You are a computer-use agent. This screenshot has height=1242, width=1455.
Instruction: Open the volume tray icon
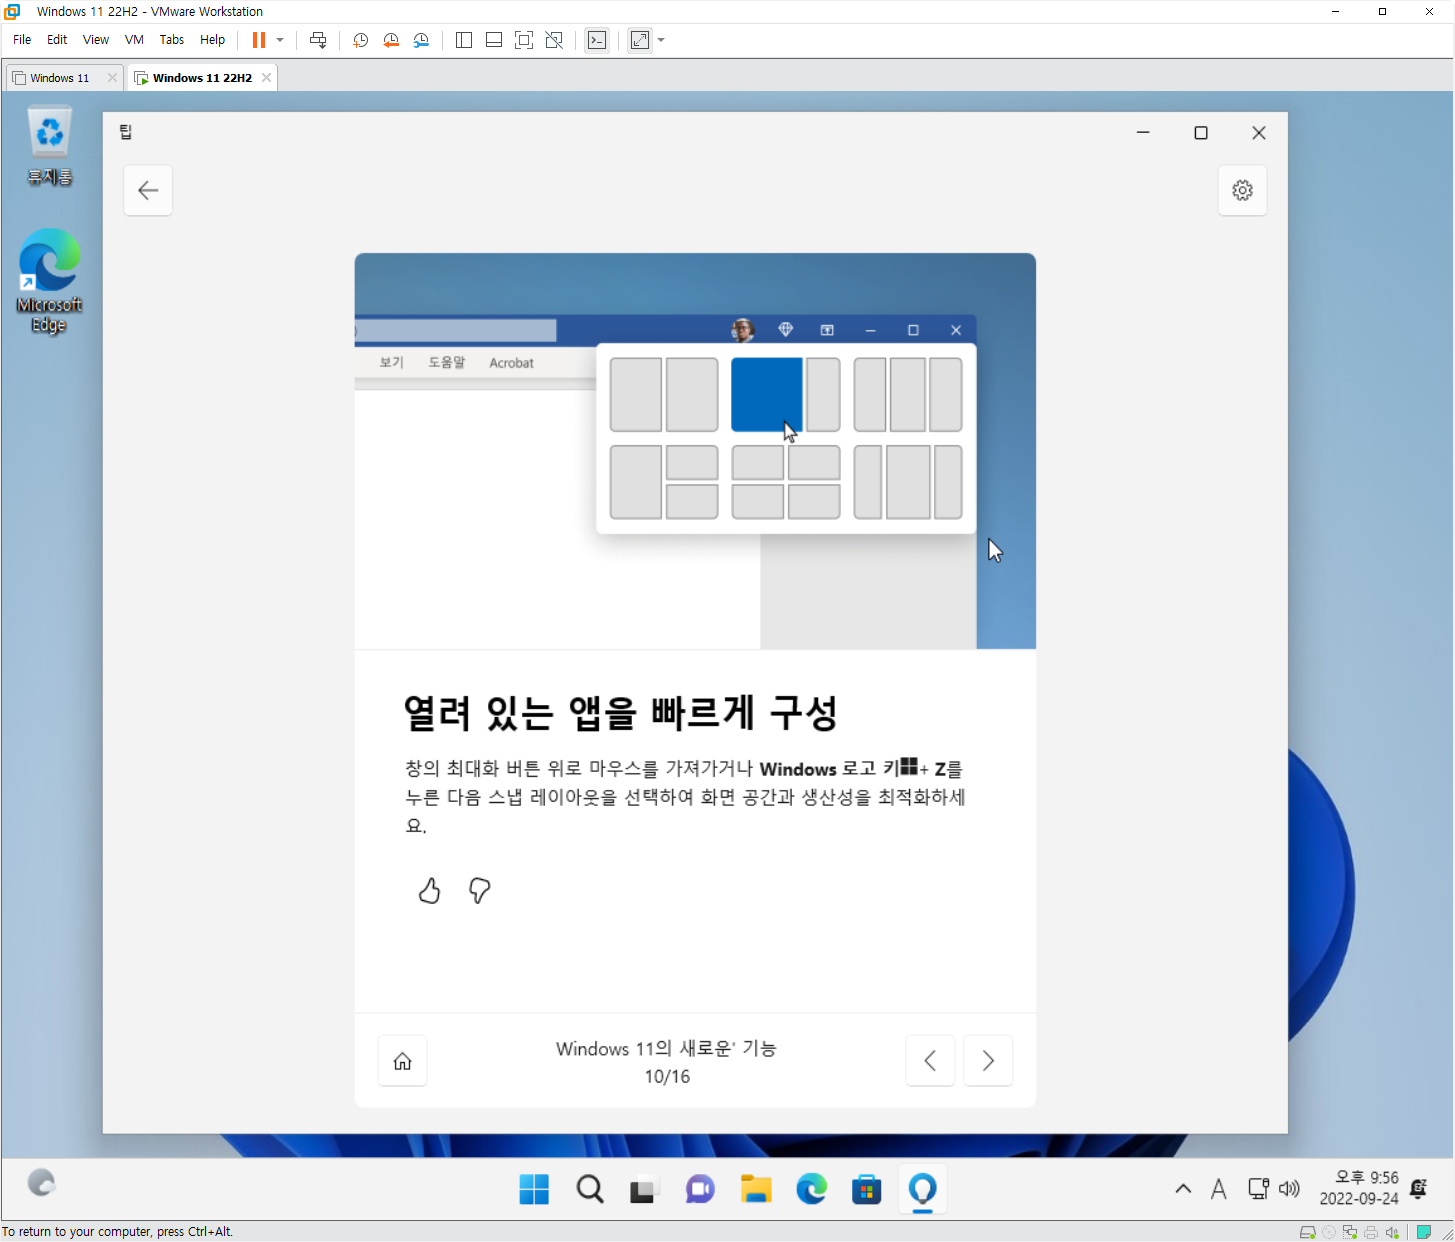click(x=1290, y=1189)
